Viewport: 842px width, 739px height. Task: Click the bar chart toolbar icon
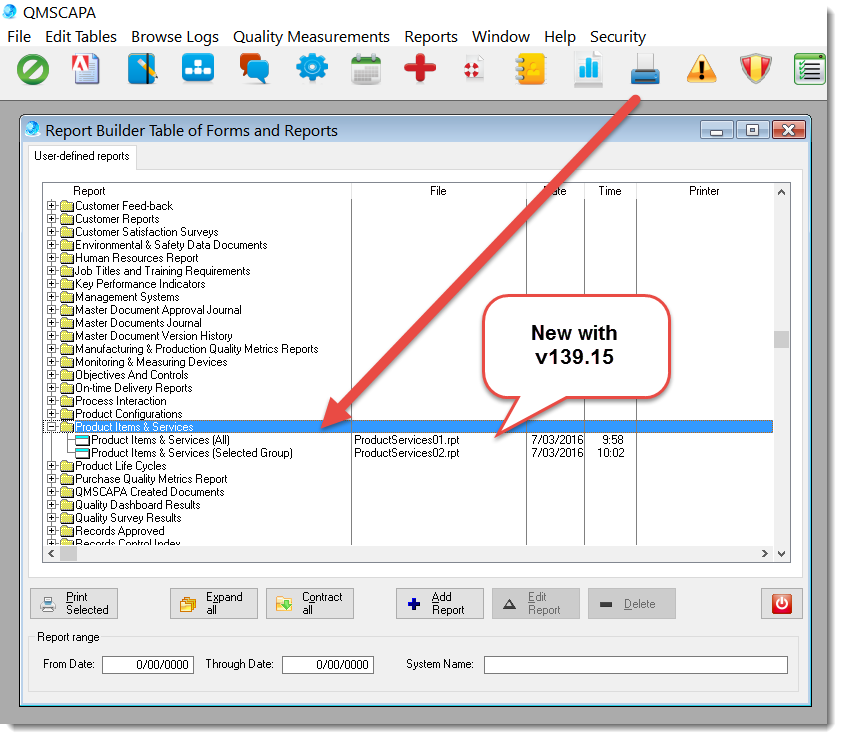(x=588, y=69)
